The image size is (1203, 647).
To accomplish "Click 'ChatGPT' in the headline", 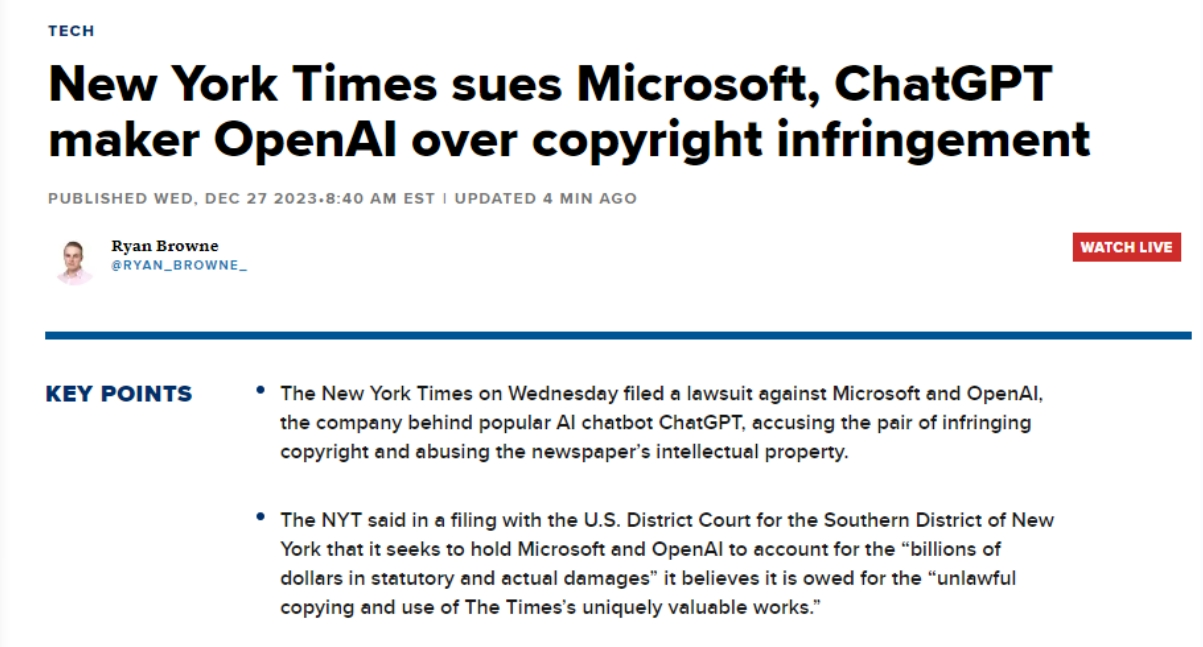I will (x=942, y=84).
